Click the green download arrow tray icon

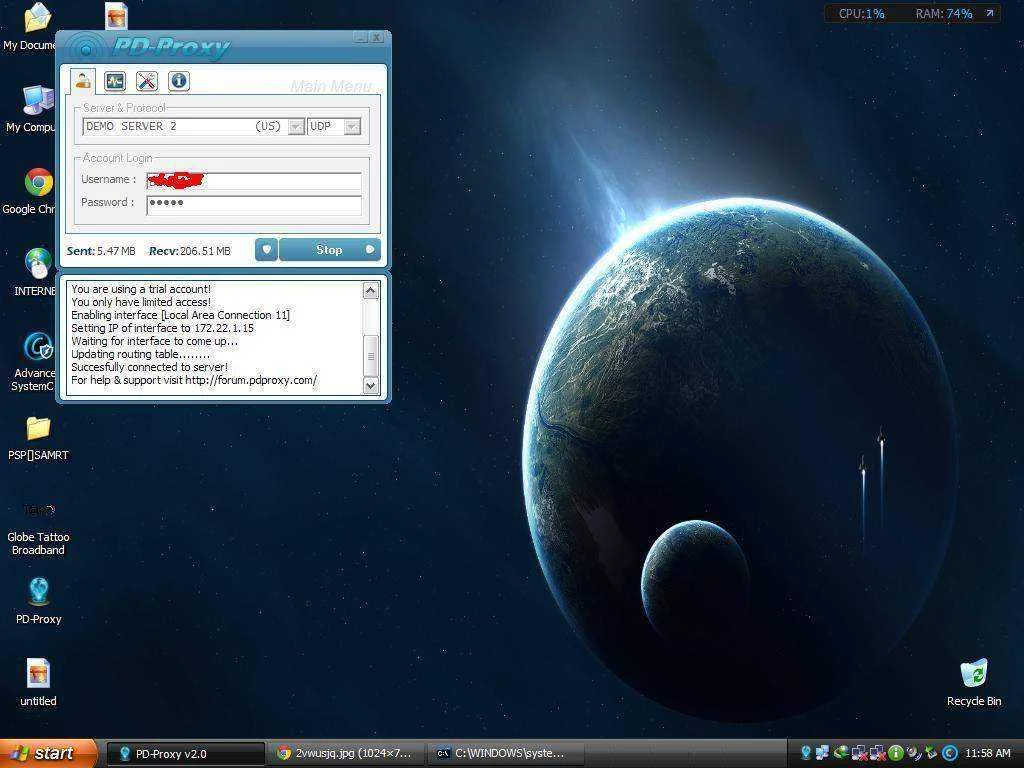point(931,753)
